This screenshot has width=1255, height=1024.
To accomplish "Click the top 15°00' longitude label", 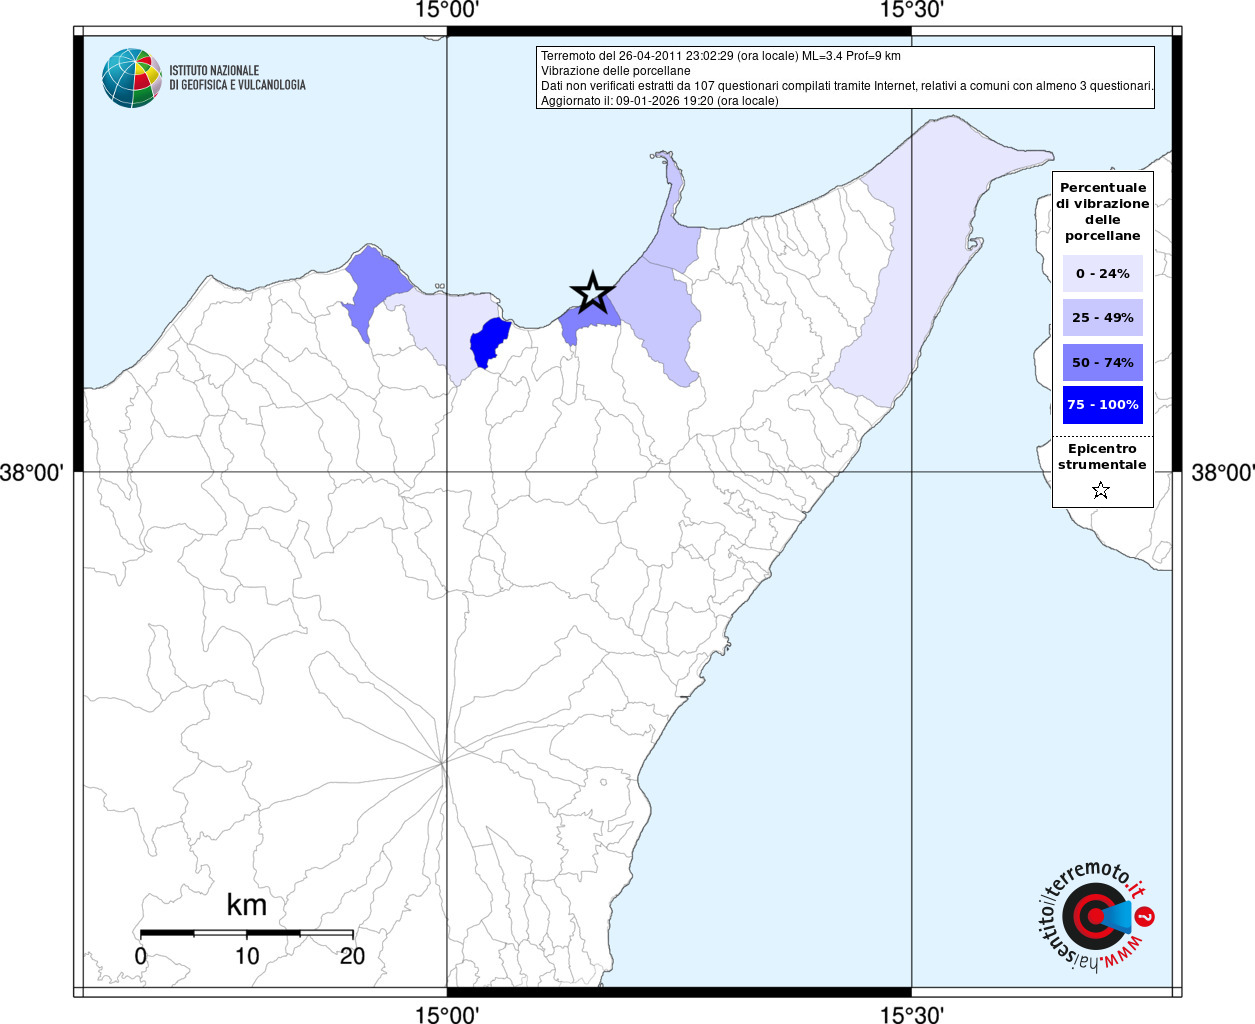I will pos(447,10).
